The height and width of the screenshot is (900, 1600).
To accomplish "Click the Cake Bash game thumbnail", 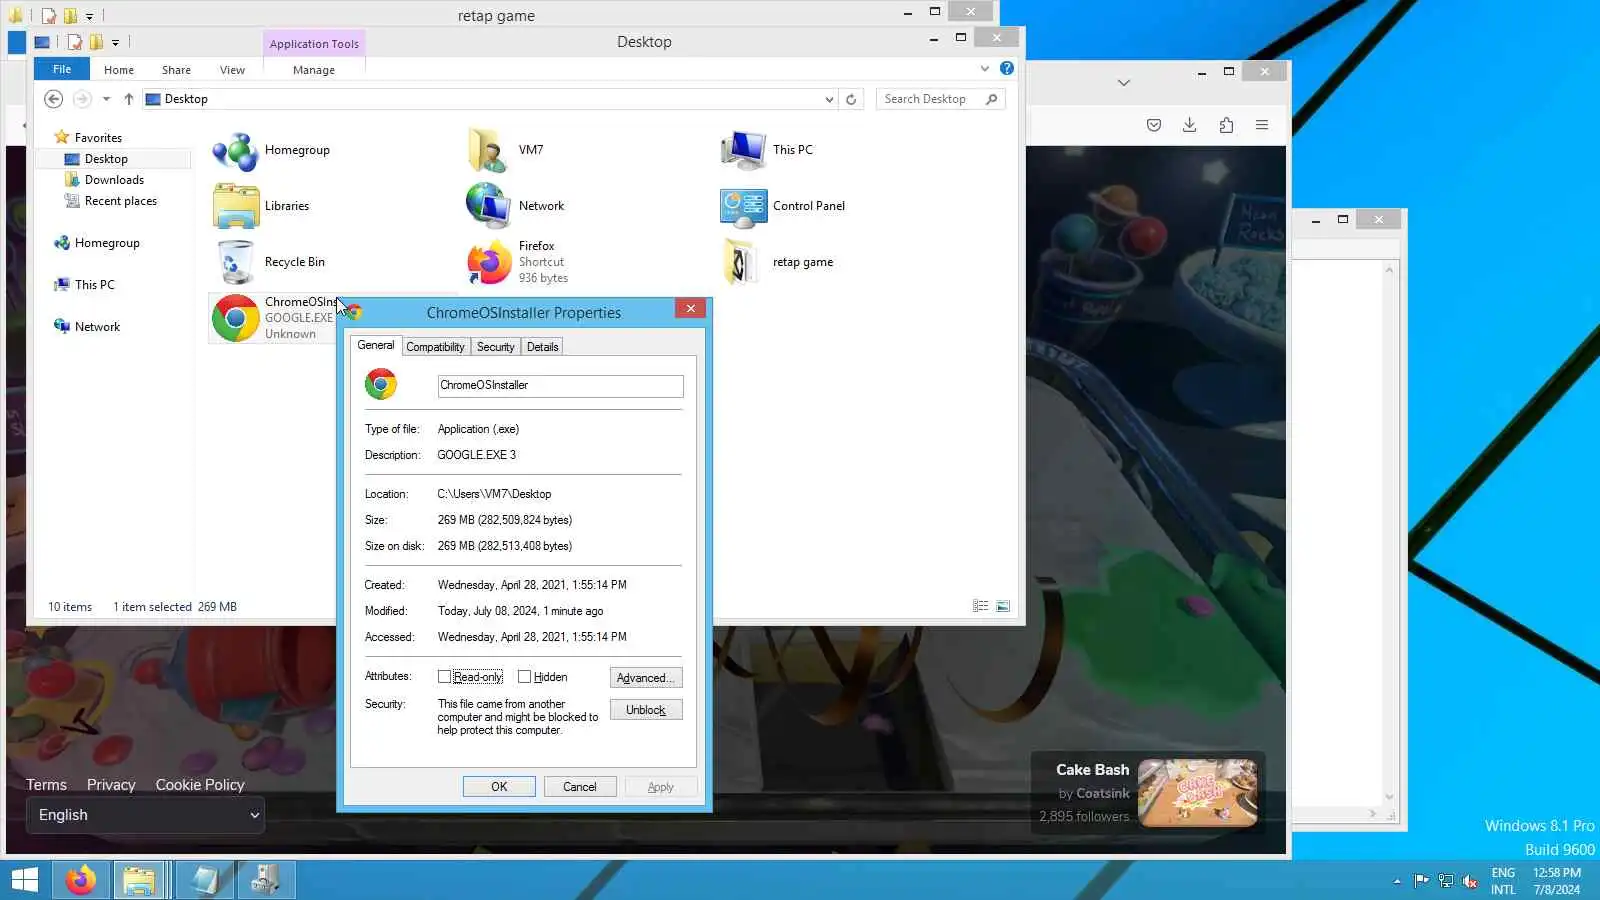I will [1198, 793].
